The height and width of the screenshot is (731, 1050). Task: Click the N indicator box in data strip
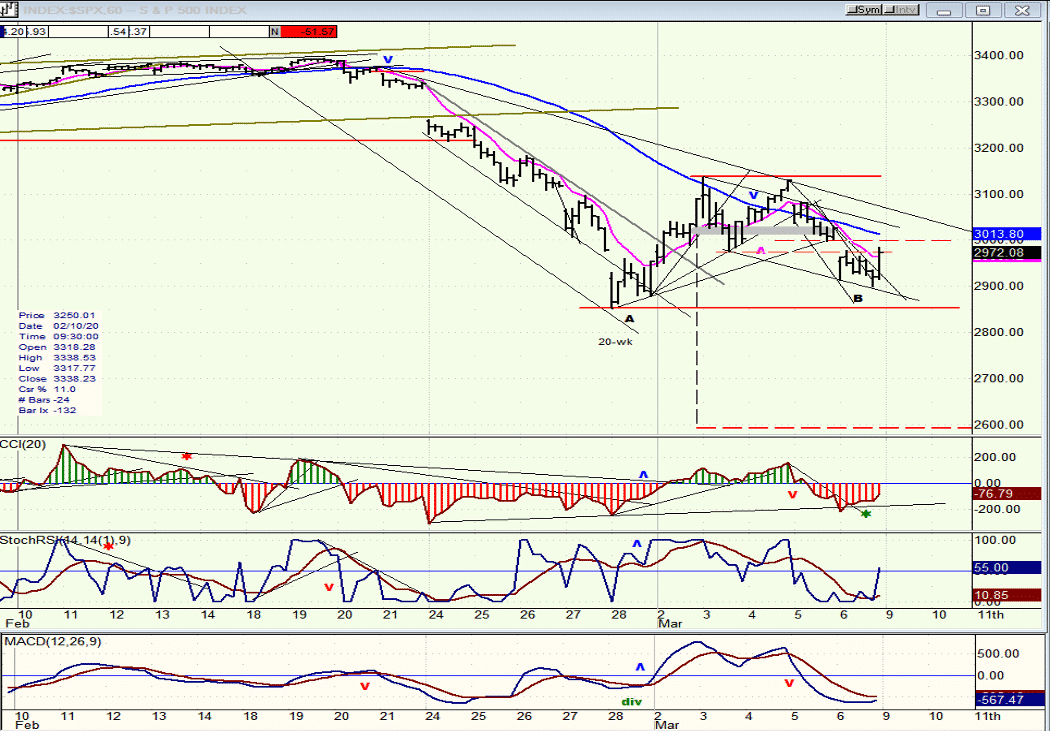pos(275,31)
